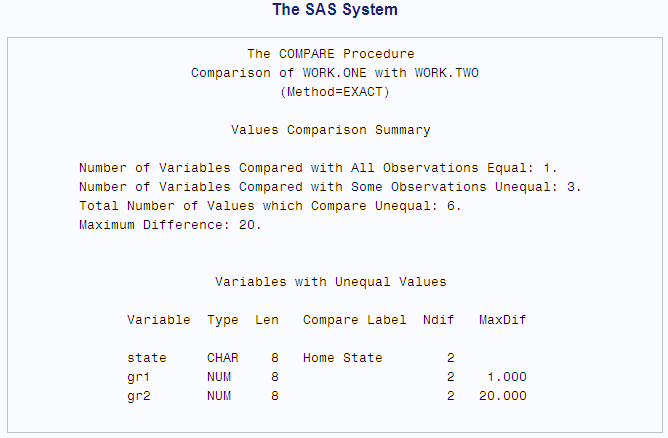Click the "Variable" column header
The image size is (668, 438).
(158, 320)
